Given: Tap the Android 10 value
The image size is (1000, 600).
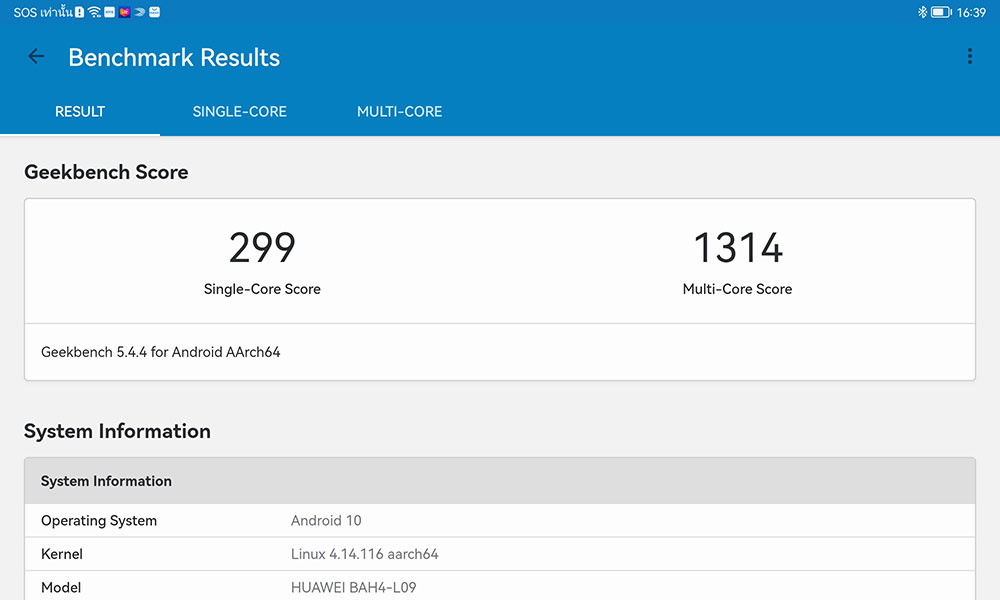Looking at the screenshot, I should pyautogui.click(x=326, y=520).
